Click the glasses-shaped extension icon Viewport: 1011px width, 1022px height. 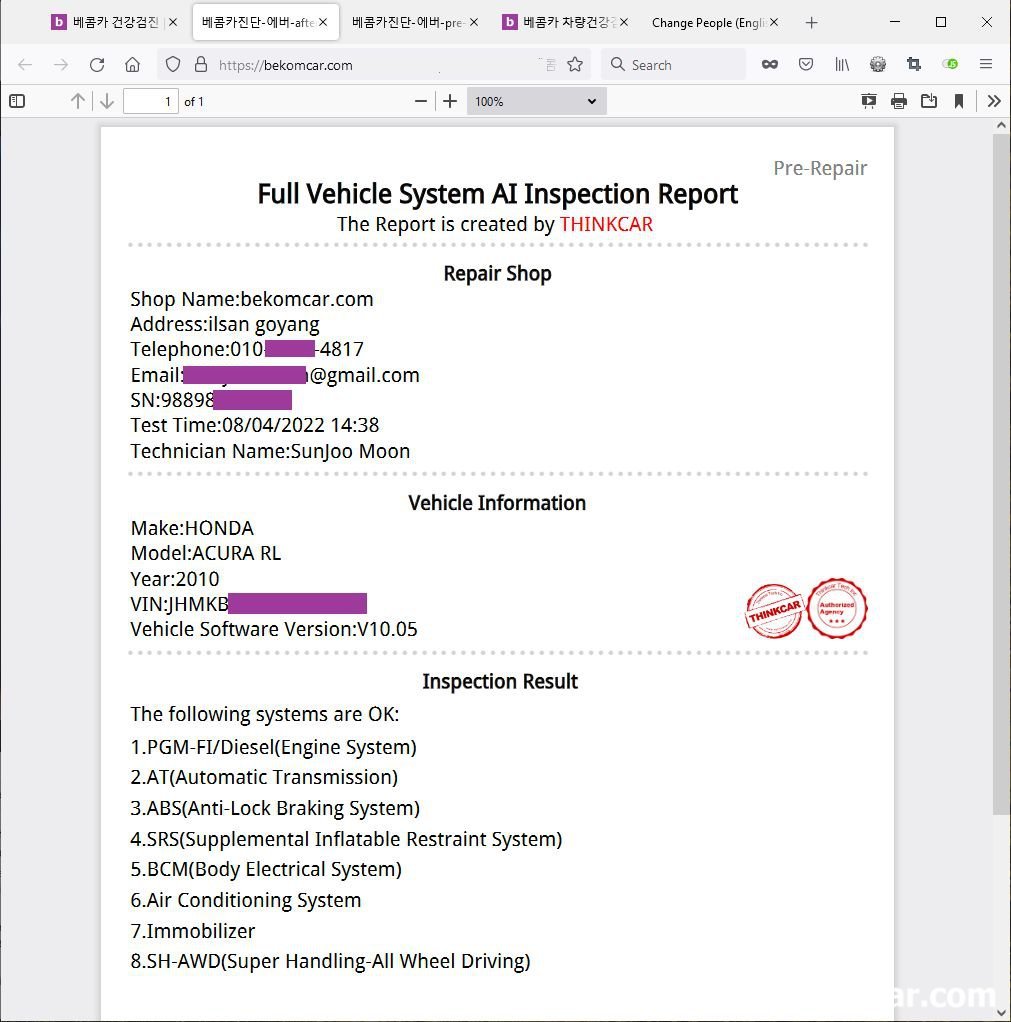tap(770, 65)
